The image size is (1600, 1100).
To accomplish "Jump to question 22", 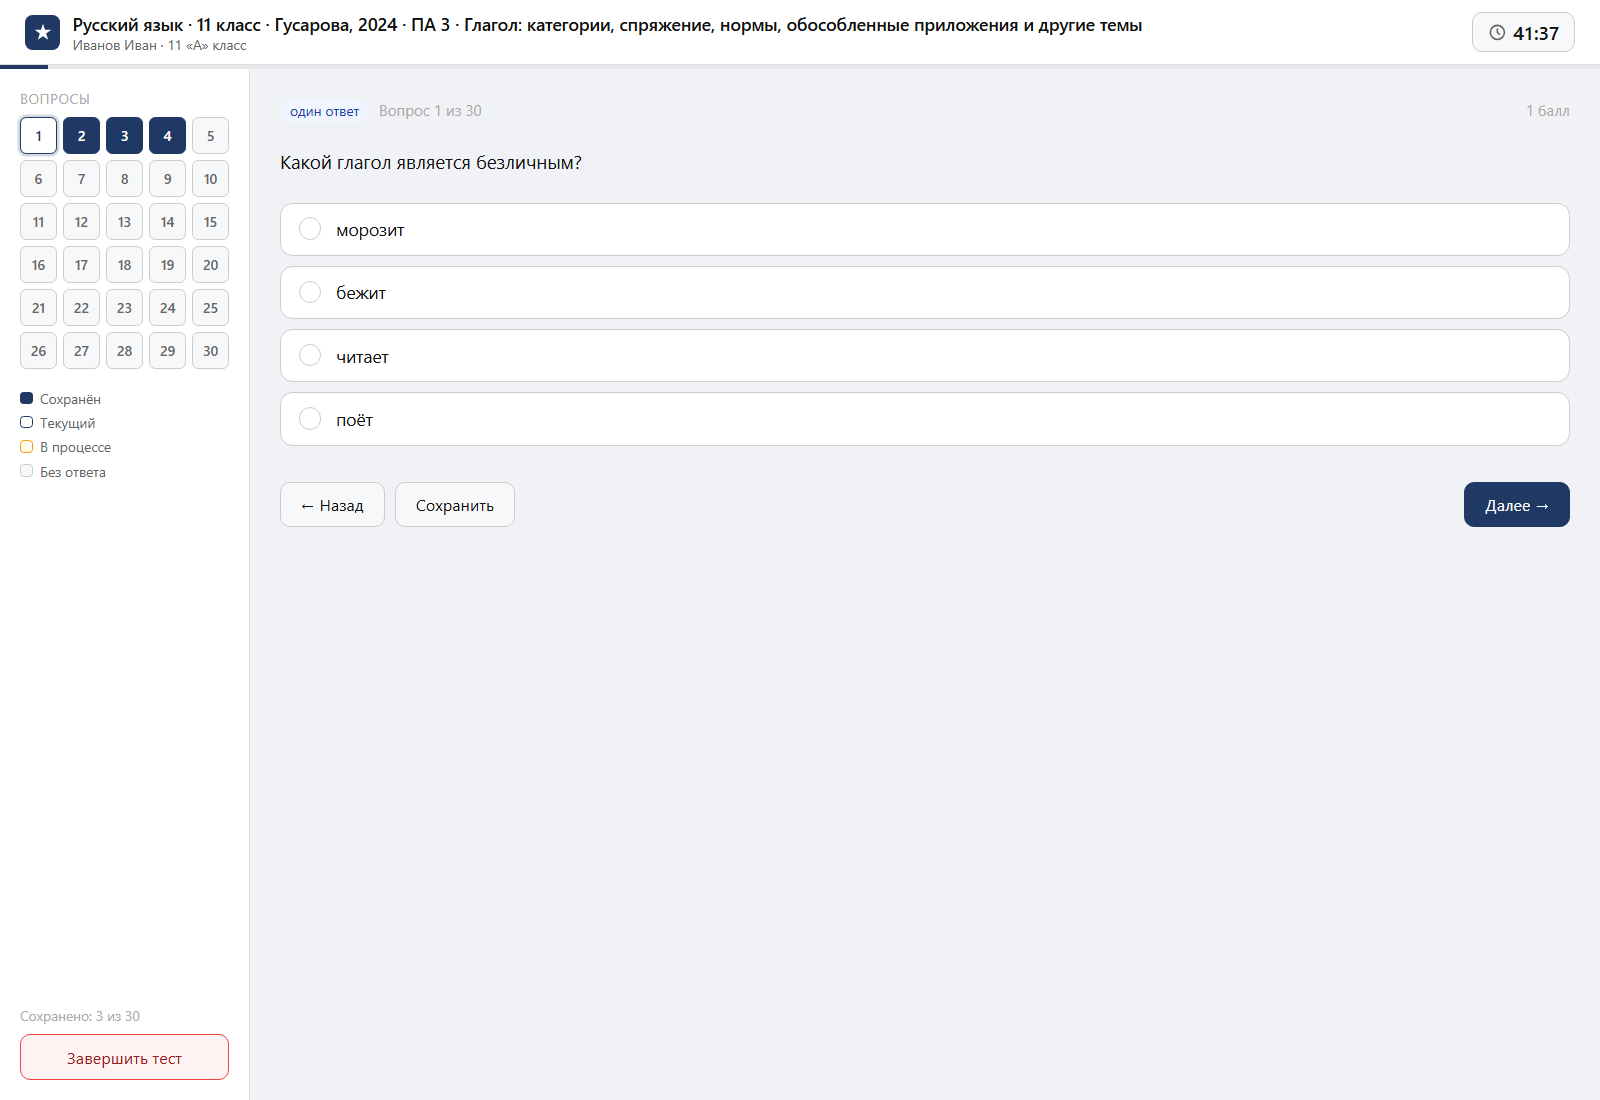I will (81, 308).
